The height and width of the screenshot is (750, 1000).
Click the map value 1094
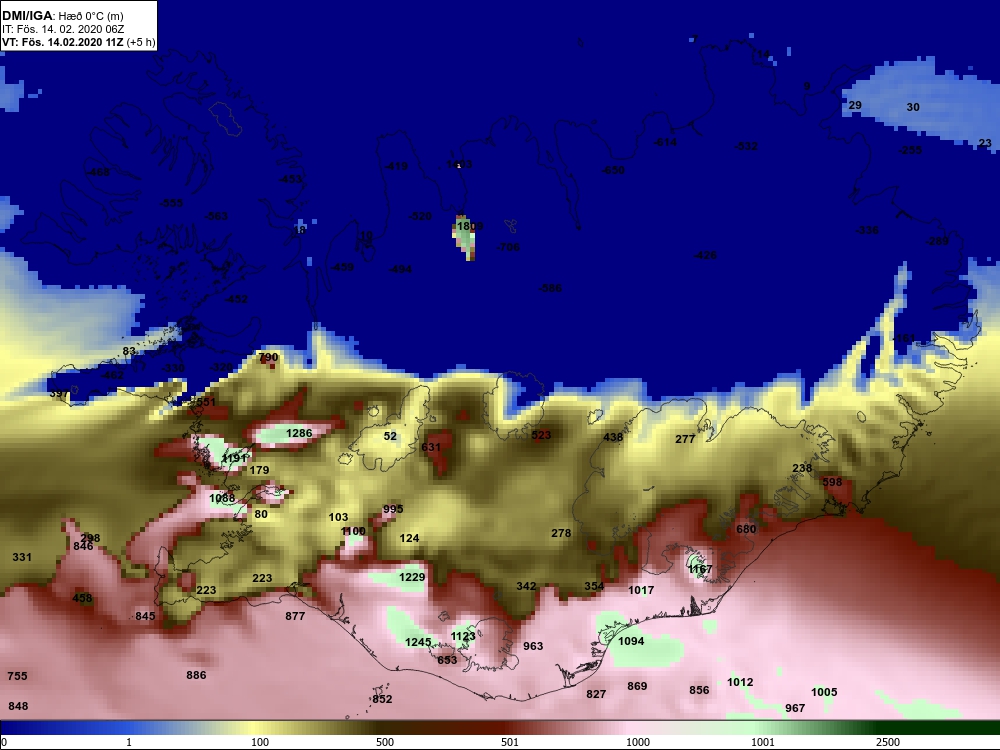(x=631, y=641)
